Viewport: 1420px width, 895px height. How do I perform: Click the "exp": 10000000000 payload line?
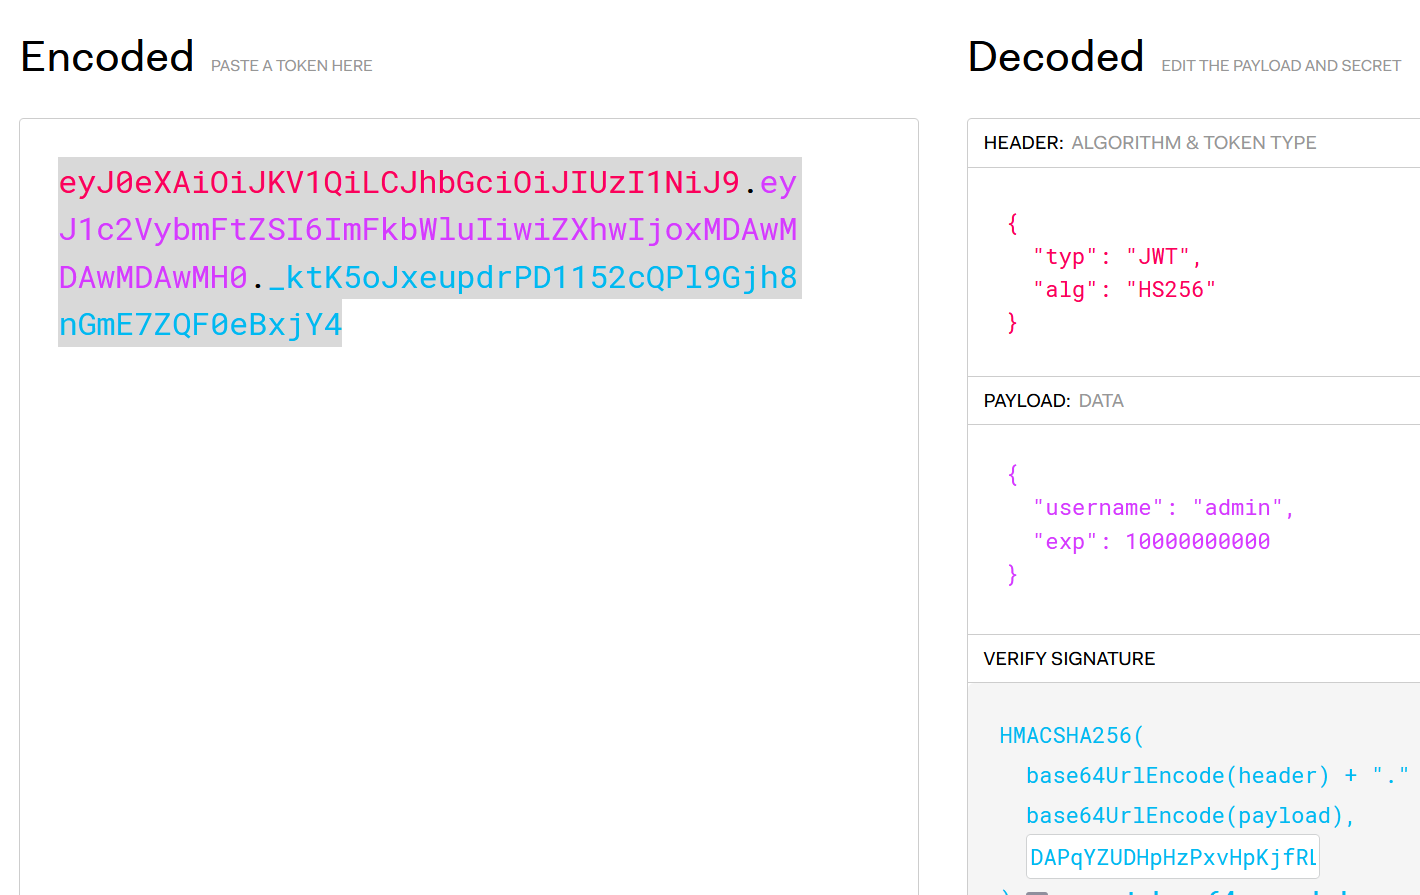pyautogui.click(x=1152, y=542)
